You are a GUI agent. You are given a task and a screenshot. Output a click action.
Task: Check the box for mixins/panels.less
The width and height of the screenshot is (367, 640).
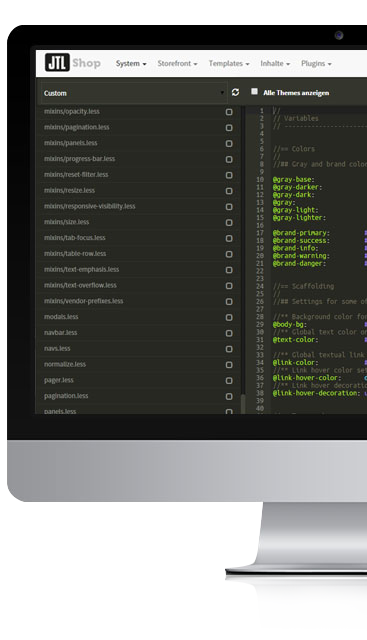pos(229,144)
